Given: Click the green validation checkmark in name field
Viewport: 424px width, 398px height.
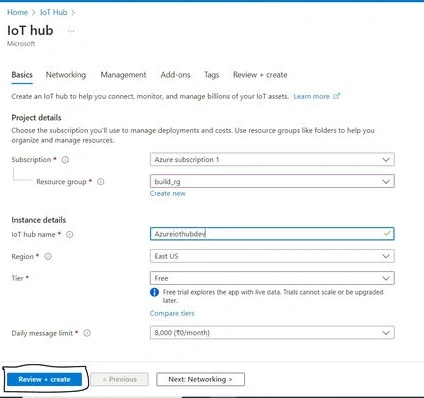Looking at the screenshot, I should (x=387, y=234).
